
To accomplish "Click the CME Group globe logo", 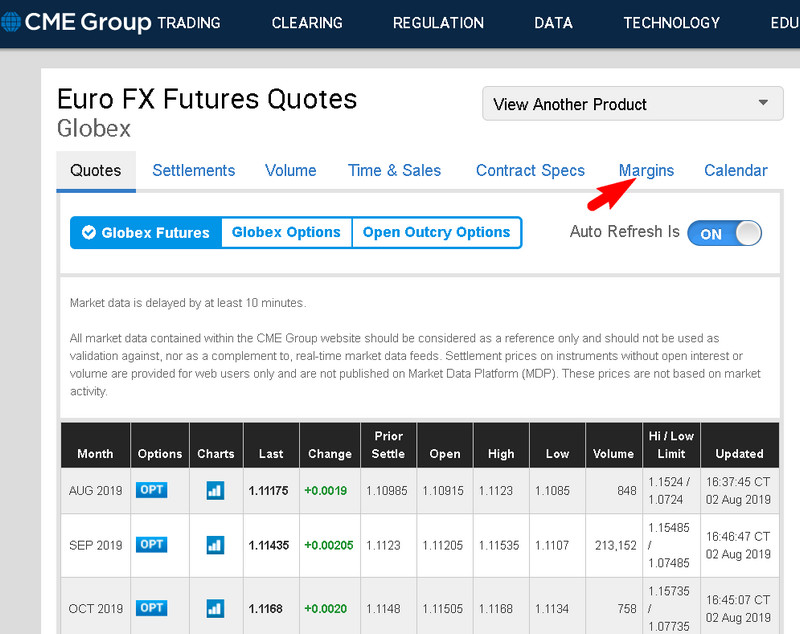I will point(10,22).
